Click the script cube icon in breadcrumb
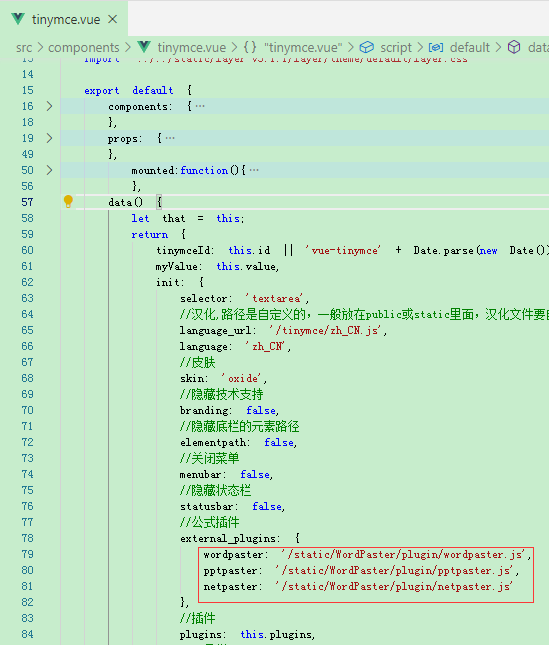Image resolution: width=549 pixels, height=645 pixels. 367,47
